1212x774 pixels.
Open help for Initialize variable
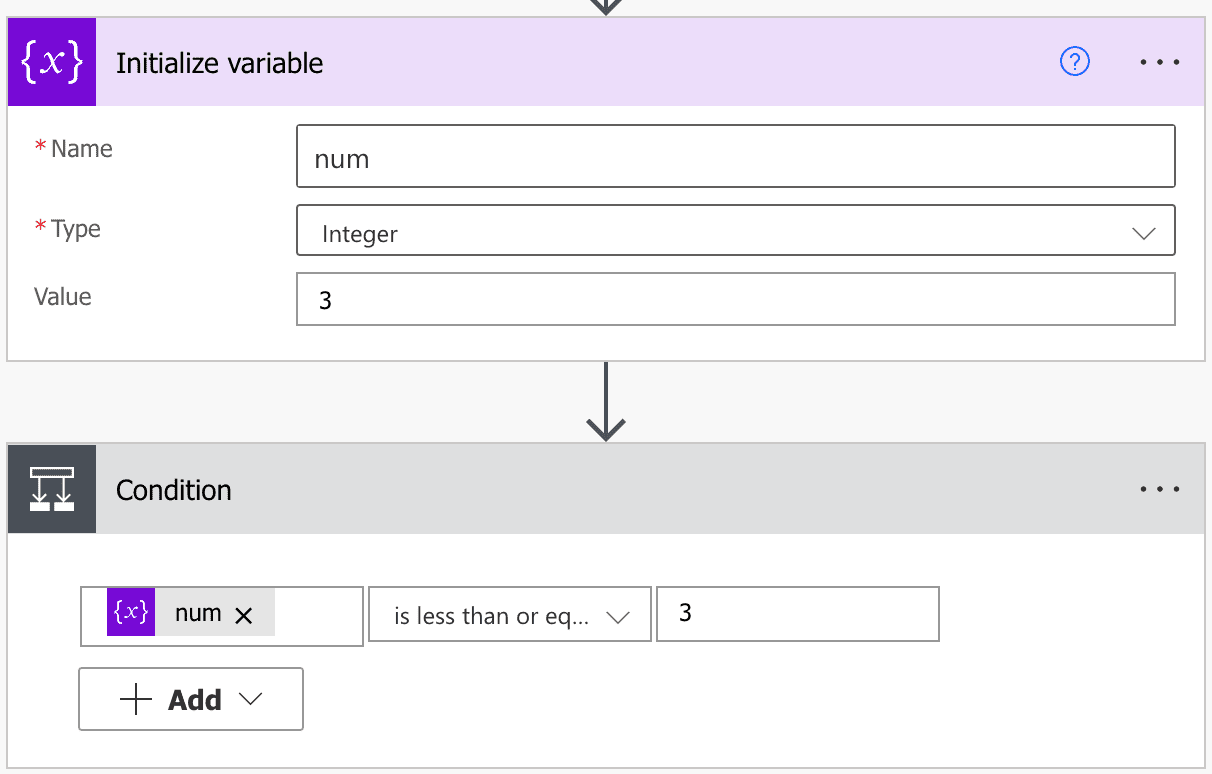point(1074,61)
